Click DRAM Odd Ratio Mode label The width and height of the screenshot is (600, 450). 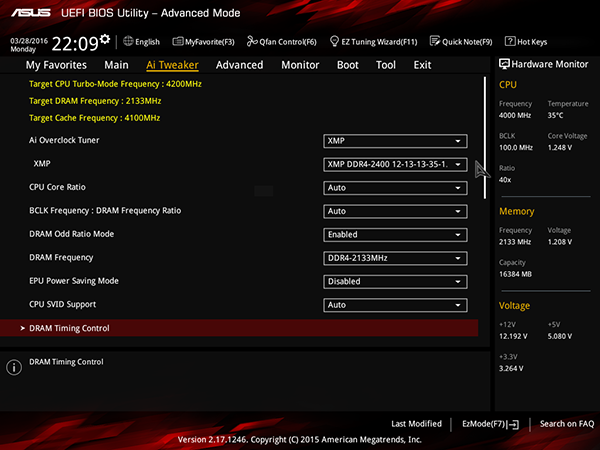pyautogui.click(x=72, y=234)
